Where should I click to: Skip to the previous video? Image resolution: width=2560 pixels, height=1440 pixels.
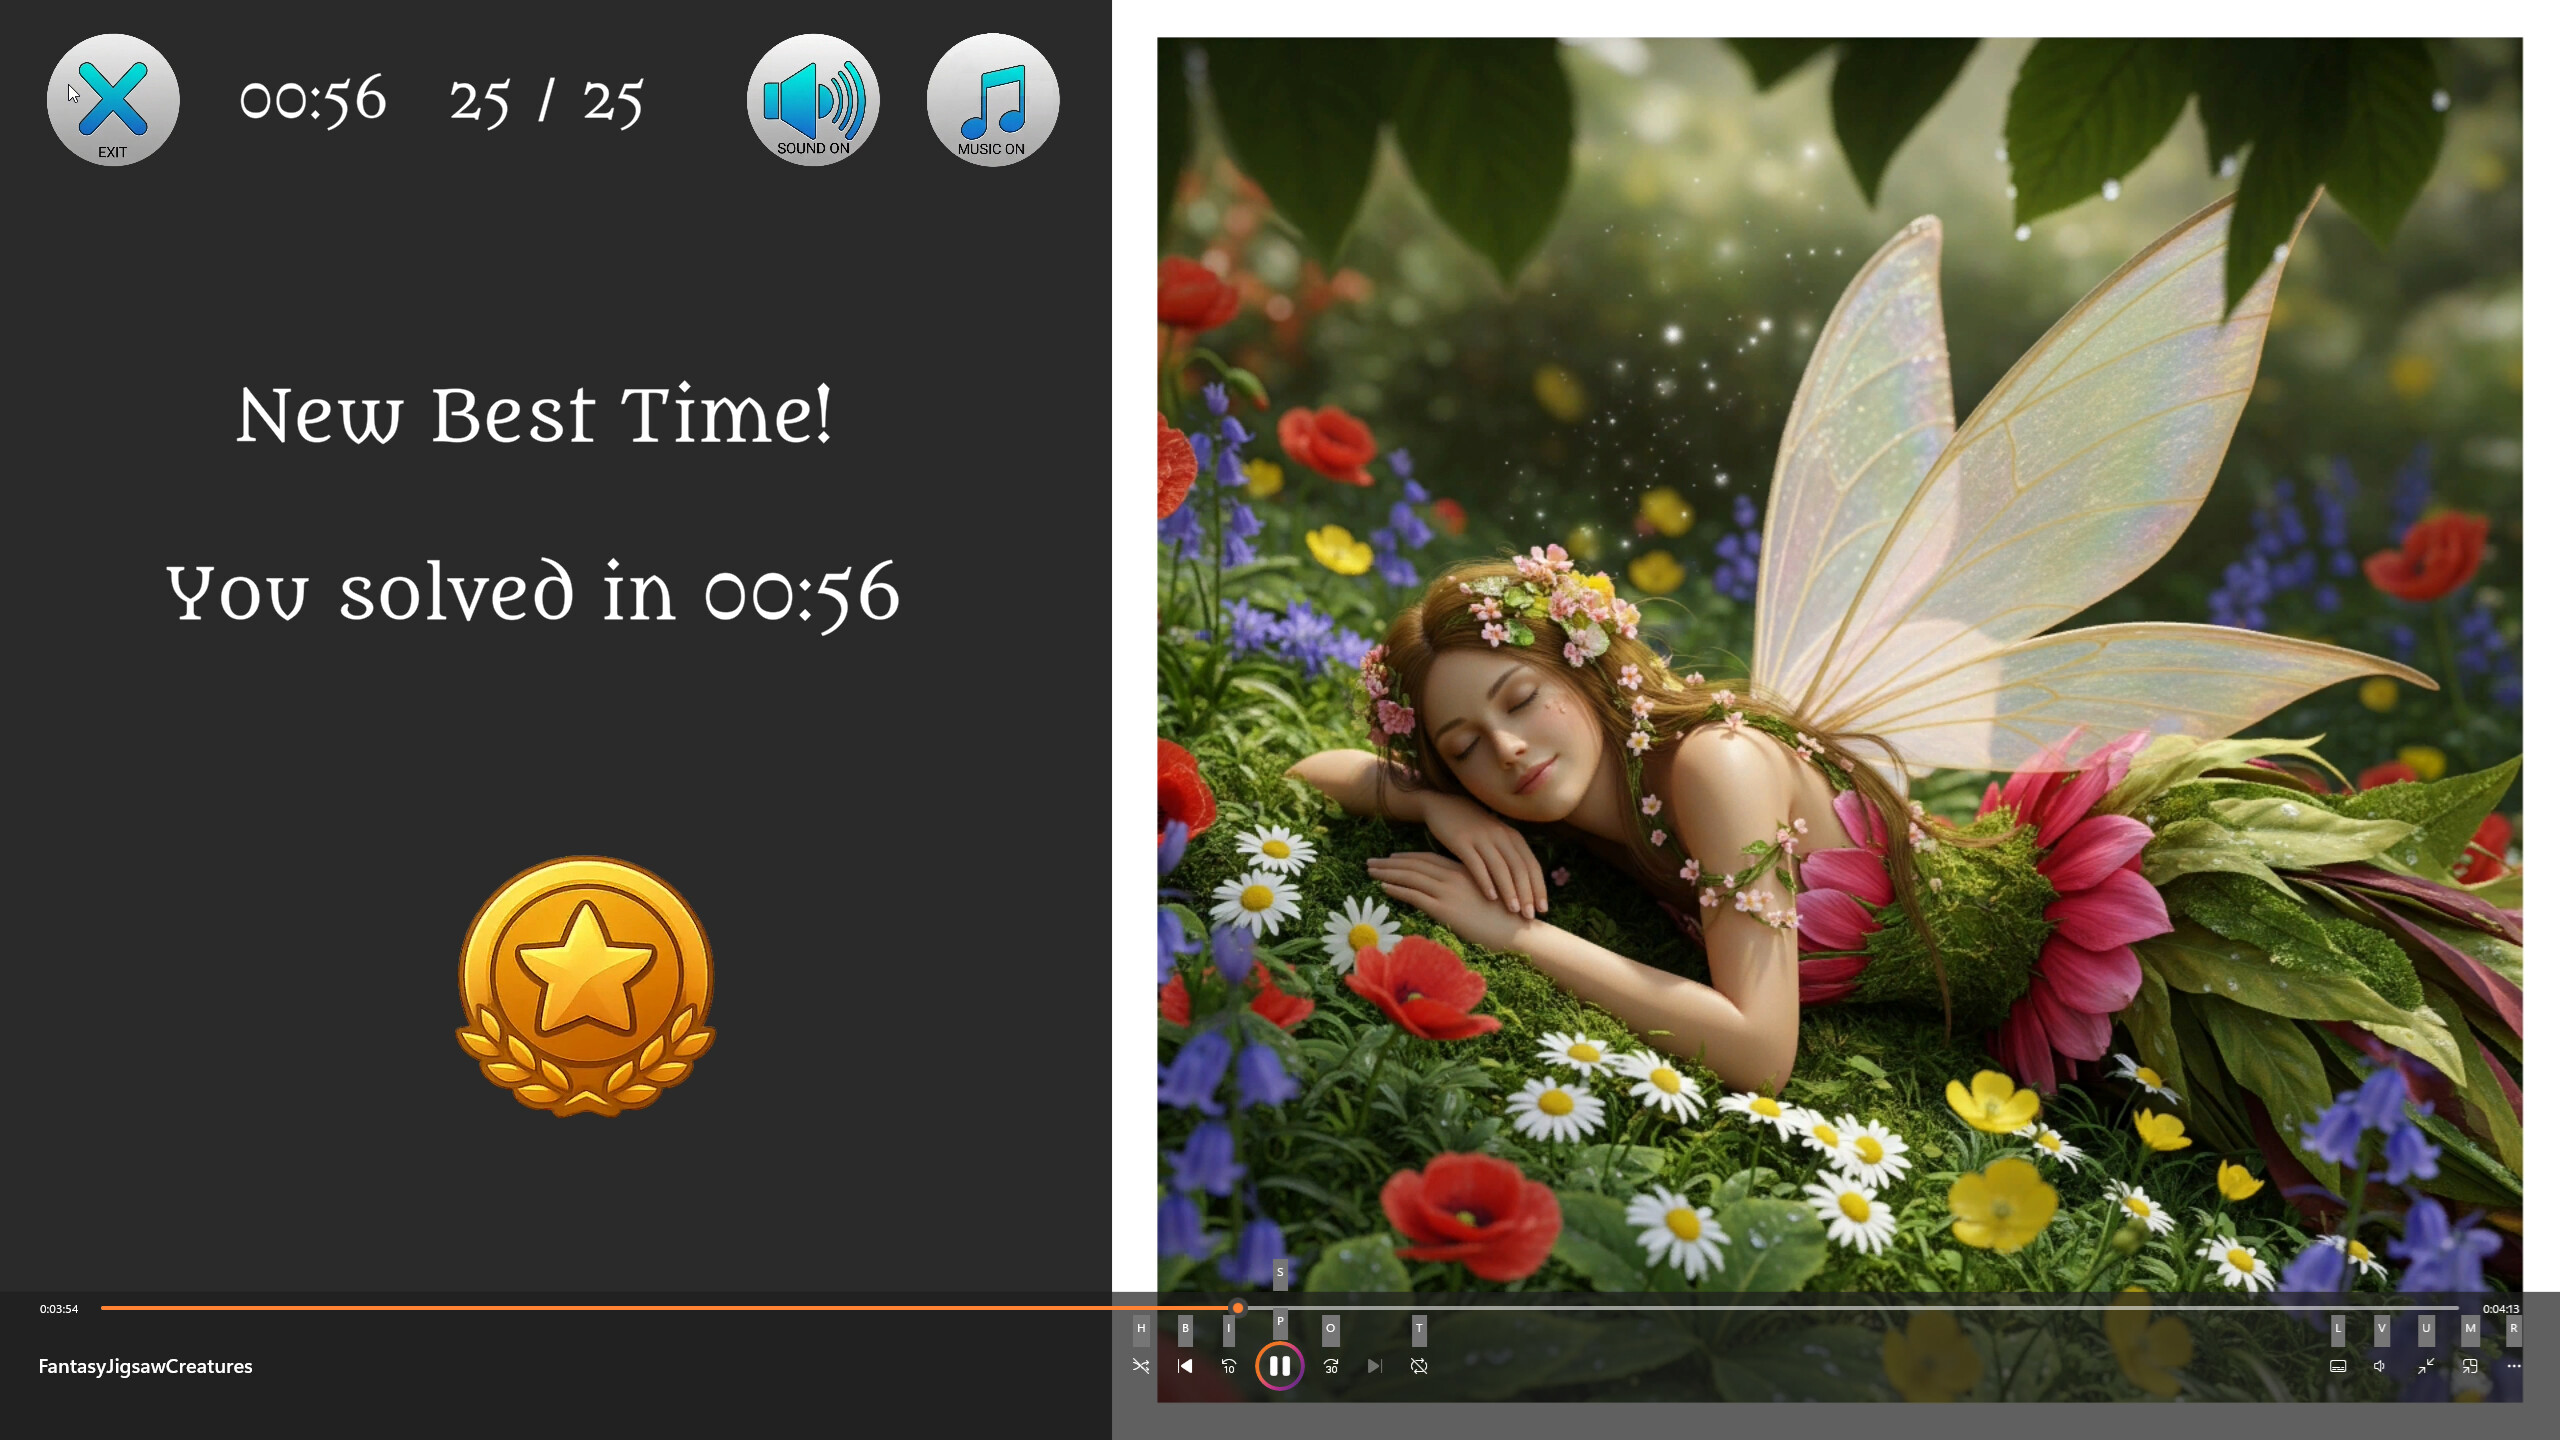pos(1185,1366)
